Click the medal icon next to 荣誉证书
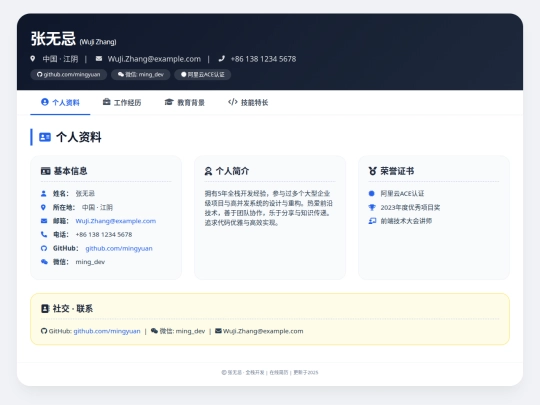 point(373,171)
